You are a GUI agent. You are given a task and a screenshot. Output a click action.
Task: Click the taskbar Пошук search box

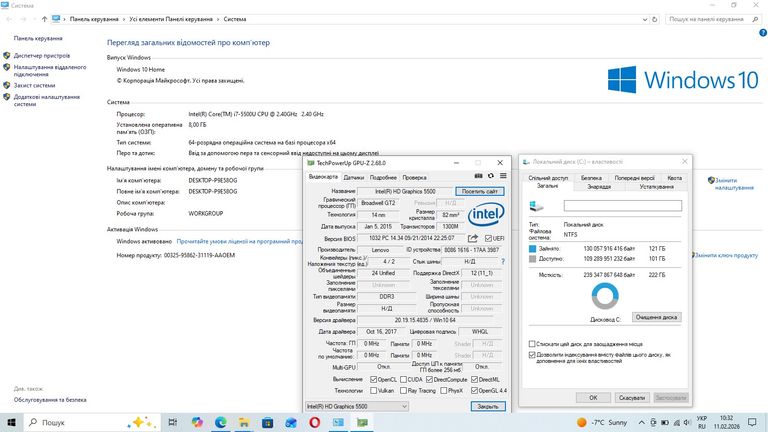coord(92,422)
